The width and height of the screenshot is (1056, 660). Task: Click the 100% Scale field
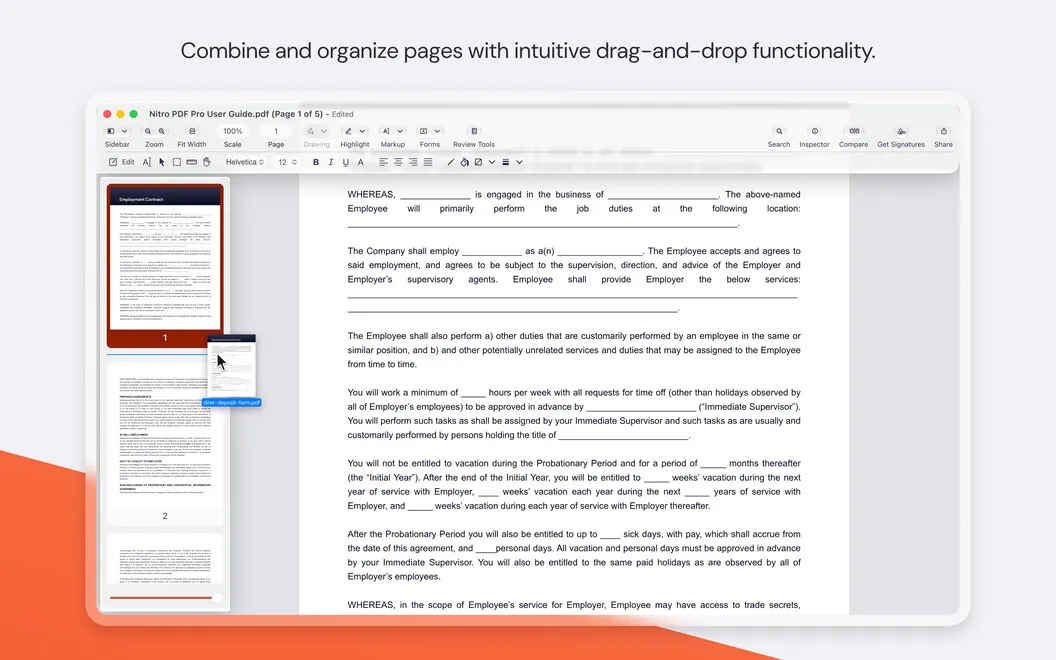232,131
